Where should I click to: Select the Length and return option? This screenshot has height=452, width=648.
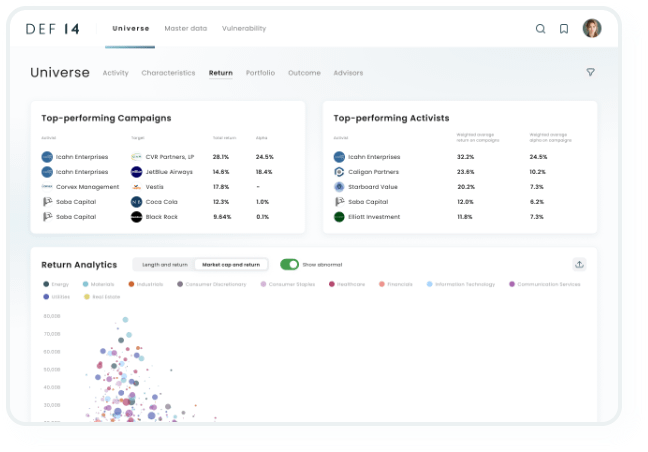click(164, 265)
